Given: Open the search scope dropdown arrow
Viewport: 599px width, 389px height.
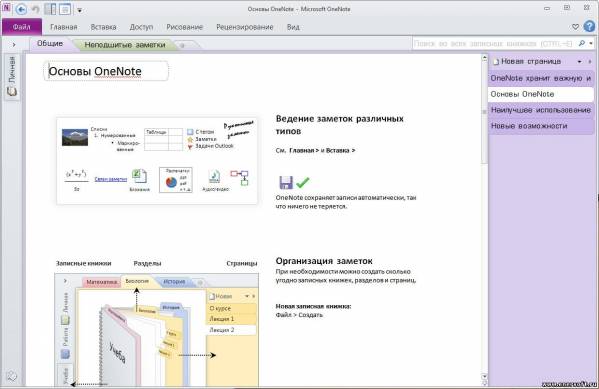Looking at the screenshot, I should click(591, 44).
